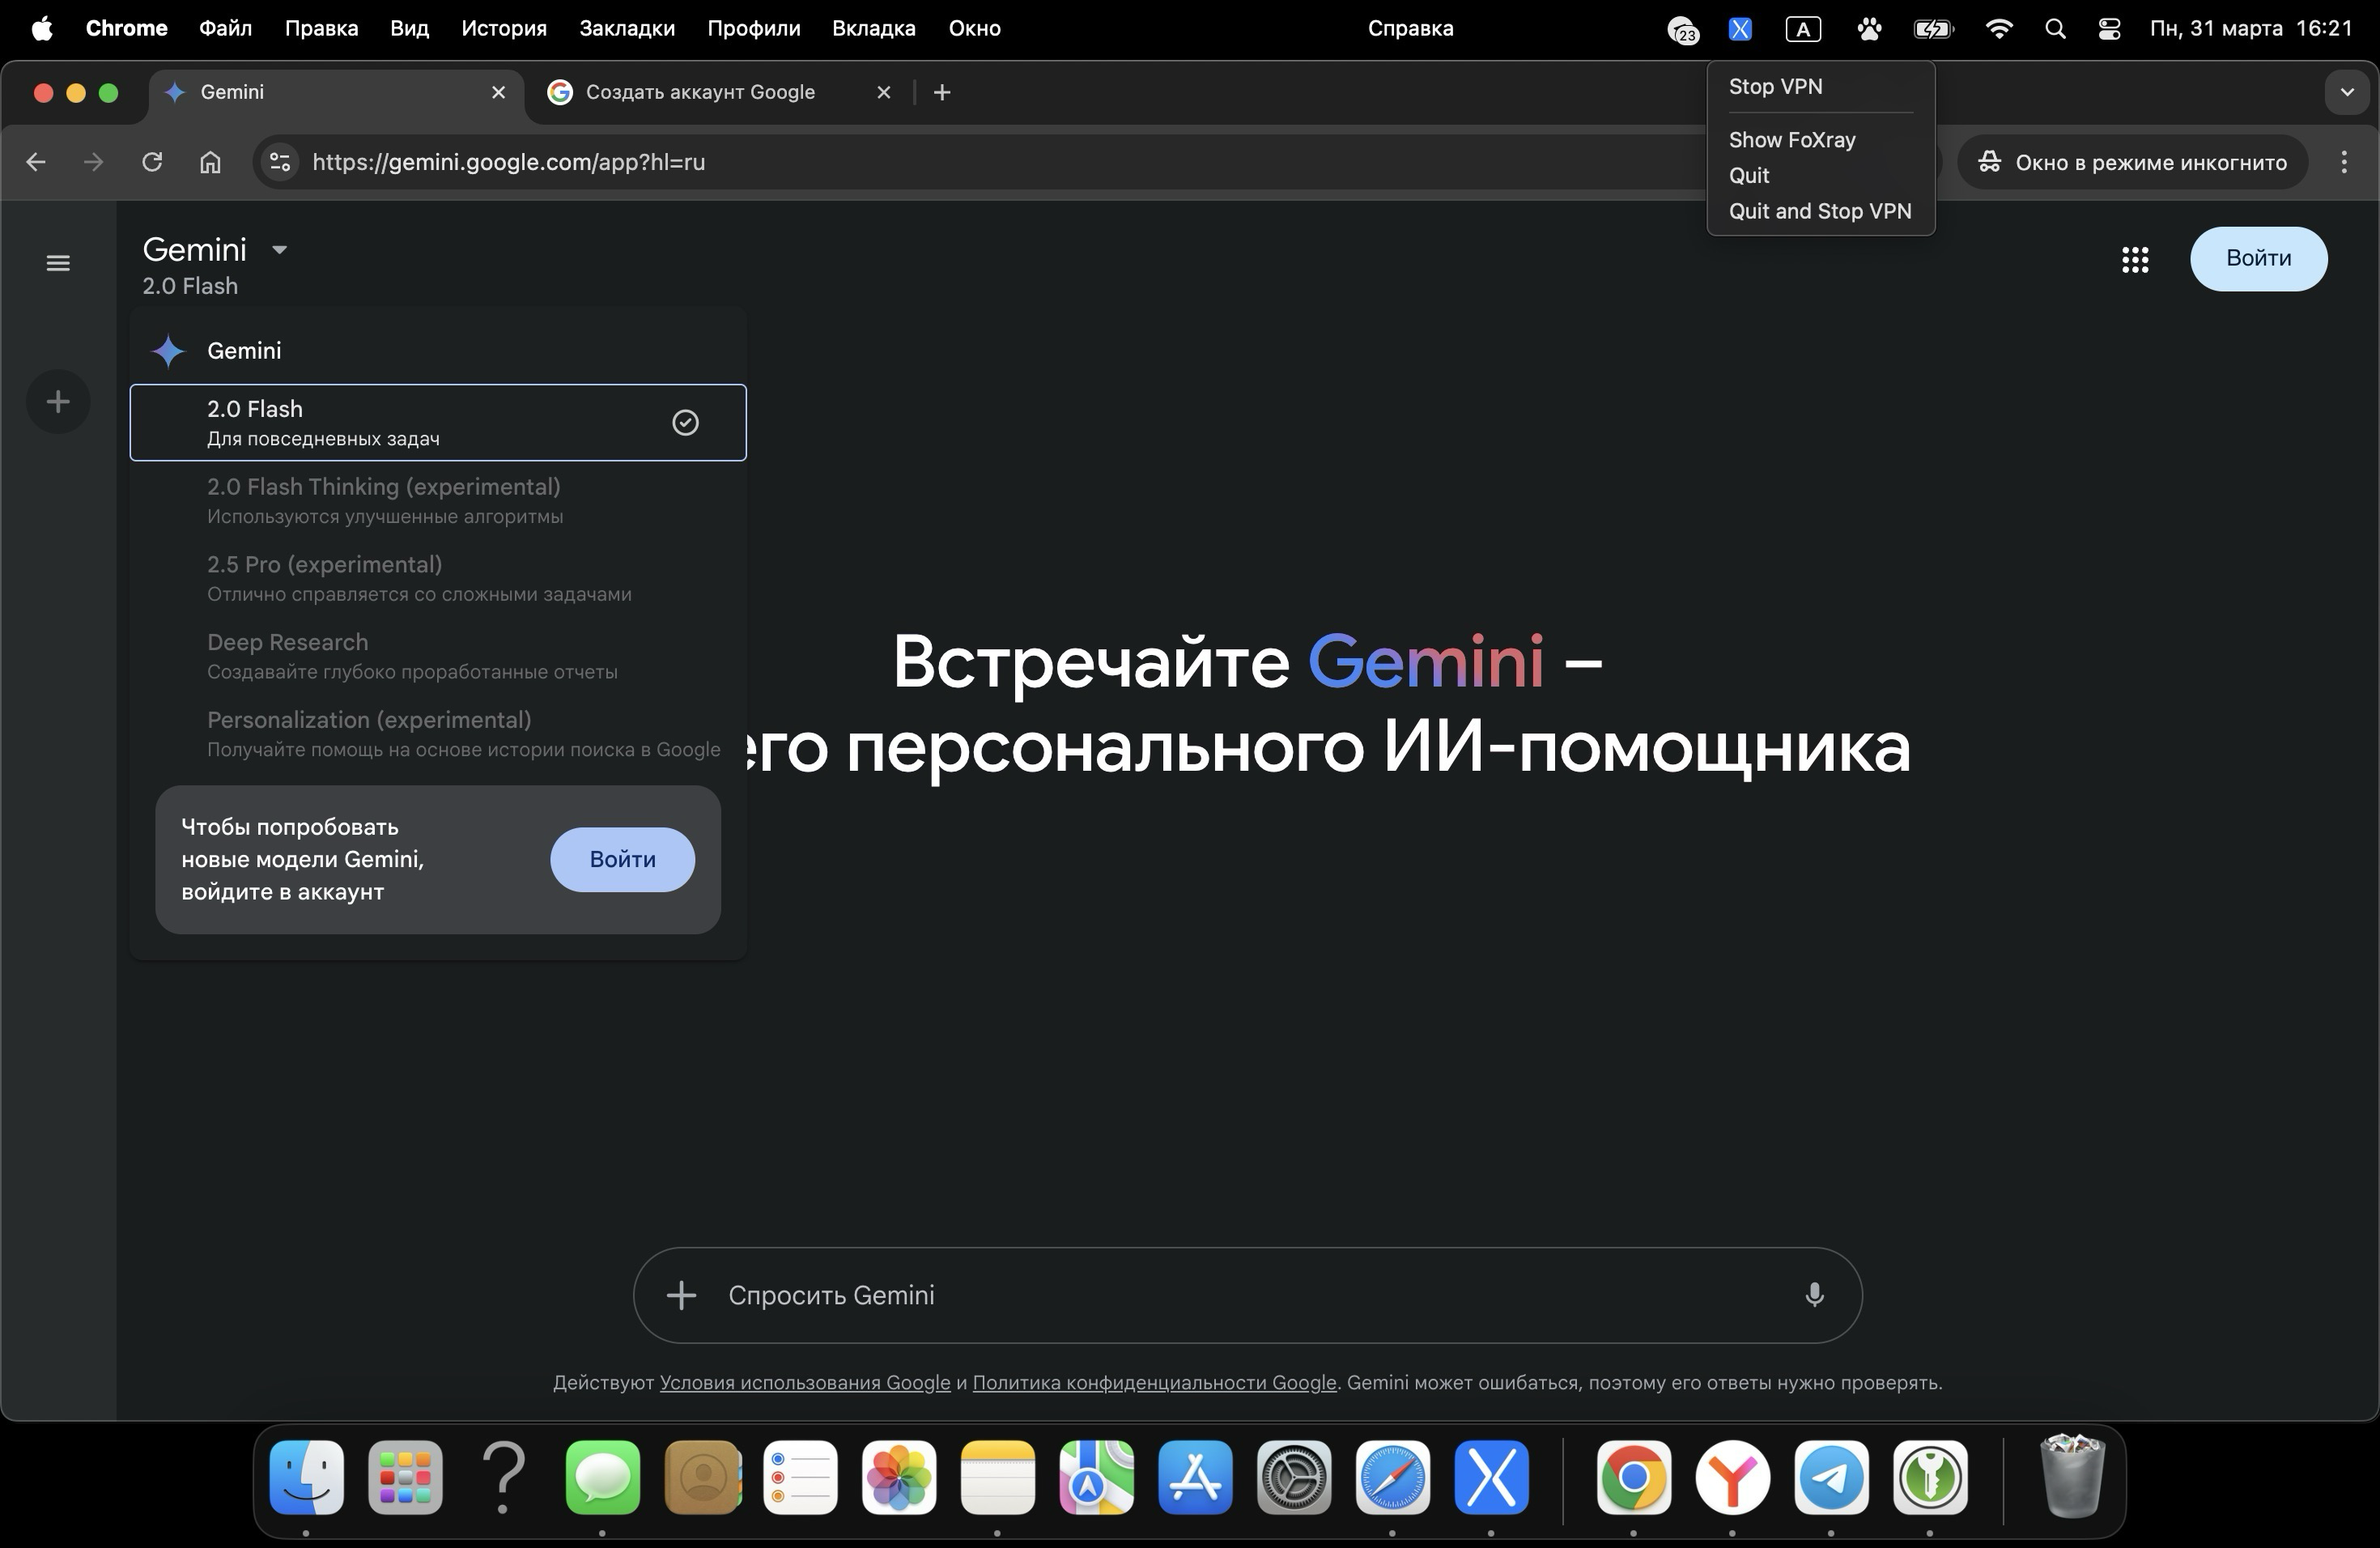Image resolution: width=2380 pixels, height=1548 pixels.
Task: Collapse the Gemini model dropdown arrow
Action: (280, 250)
